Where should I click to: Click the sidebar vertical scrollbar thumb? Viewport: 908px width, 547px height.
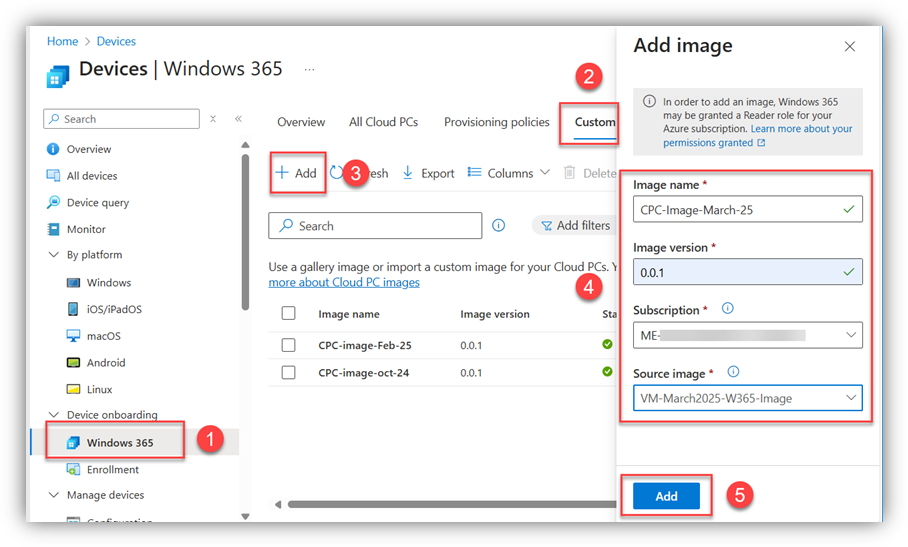coord(246,232)
